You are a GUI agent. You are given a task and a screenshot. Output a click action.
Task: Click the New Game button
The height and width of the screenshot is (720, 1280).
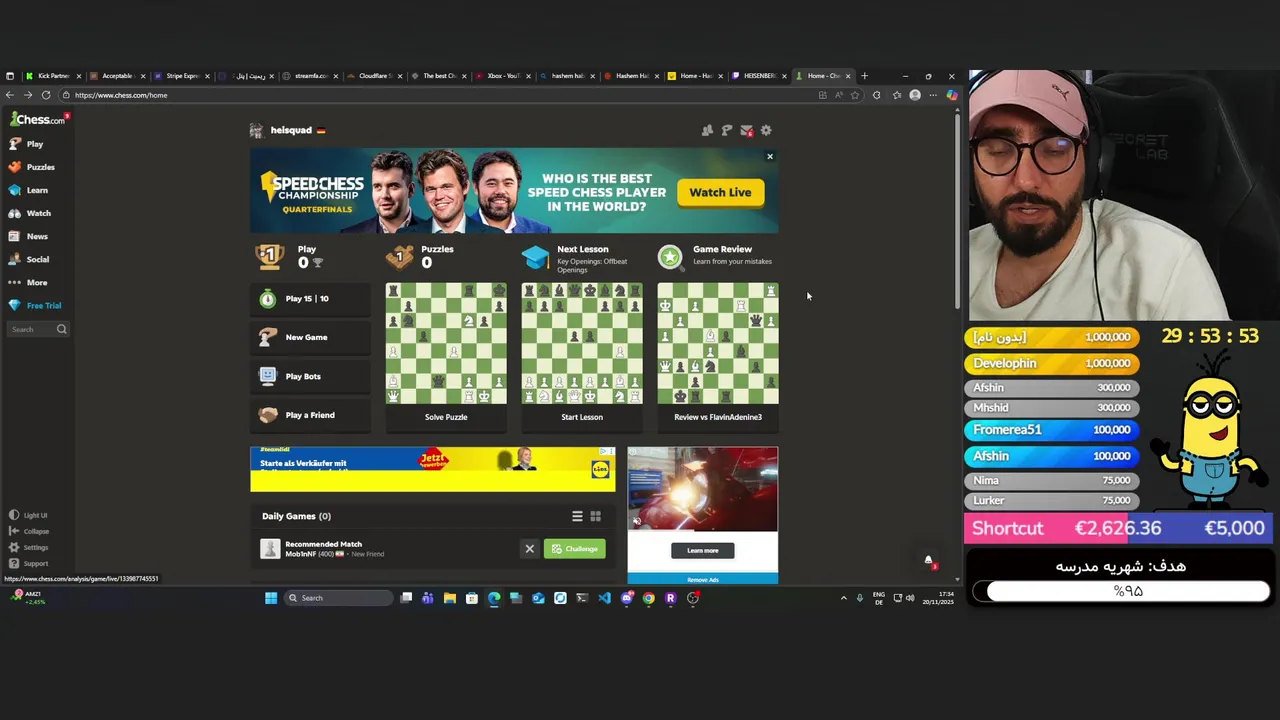tap(310, 337)
